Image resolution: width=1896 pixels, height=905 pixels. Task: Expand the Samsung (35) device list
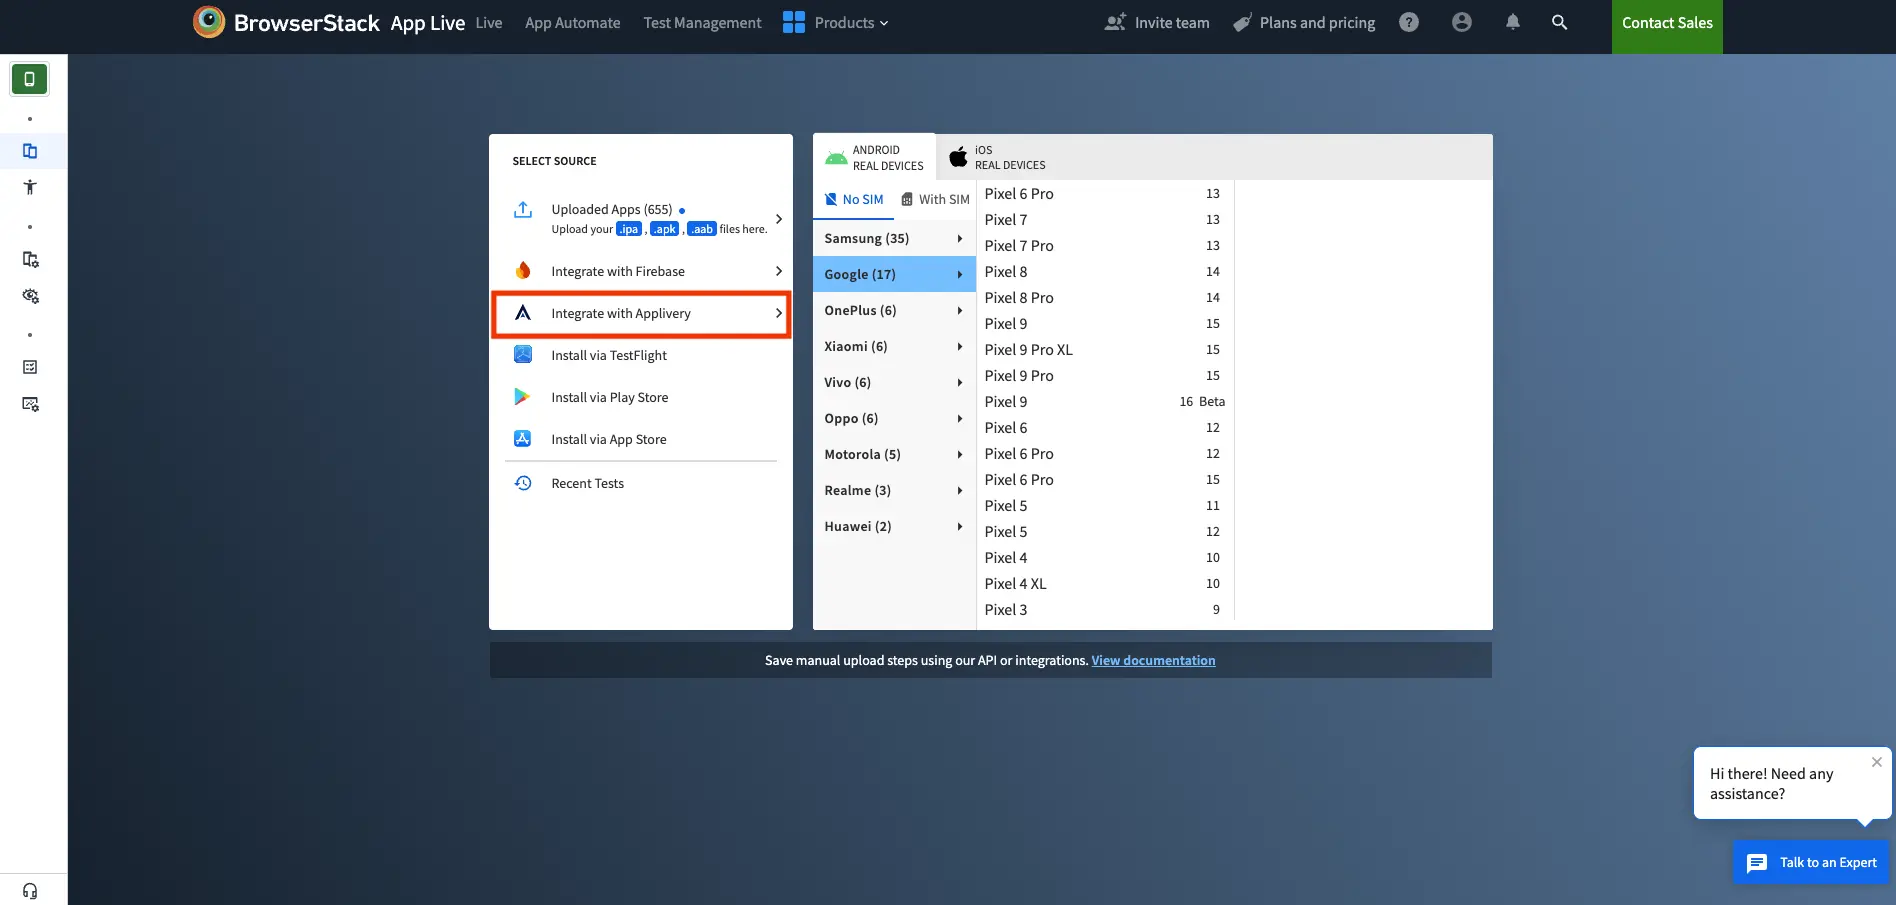[893, 239]
